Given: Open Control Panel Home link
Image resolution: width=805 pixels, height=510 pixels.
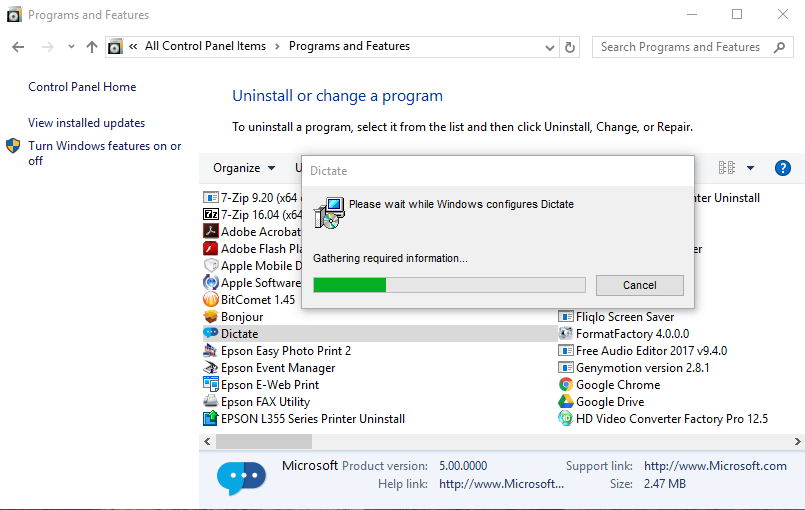Looking at the screenshot, I should pyautogui.click(x=82, y=87).
